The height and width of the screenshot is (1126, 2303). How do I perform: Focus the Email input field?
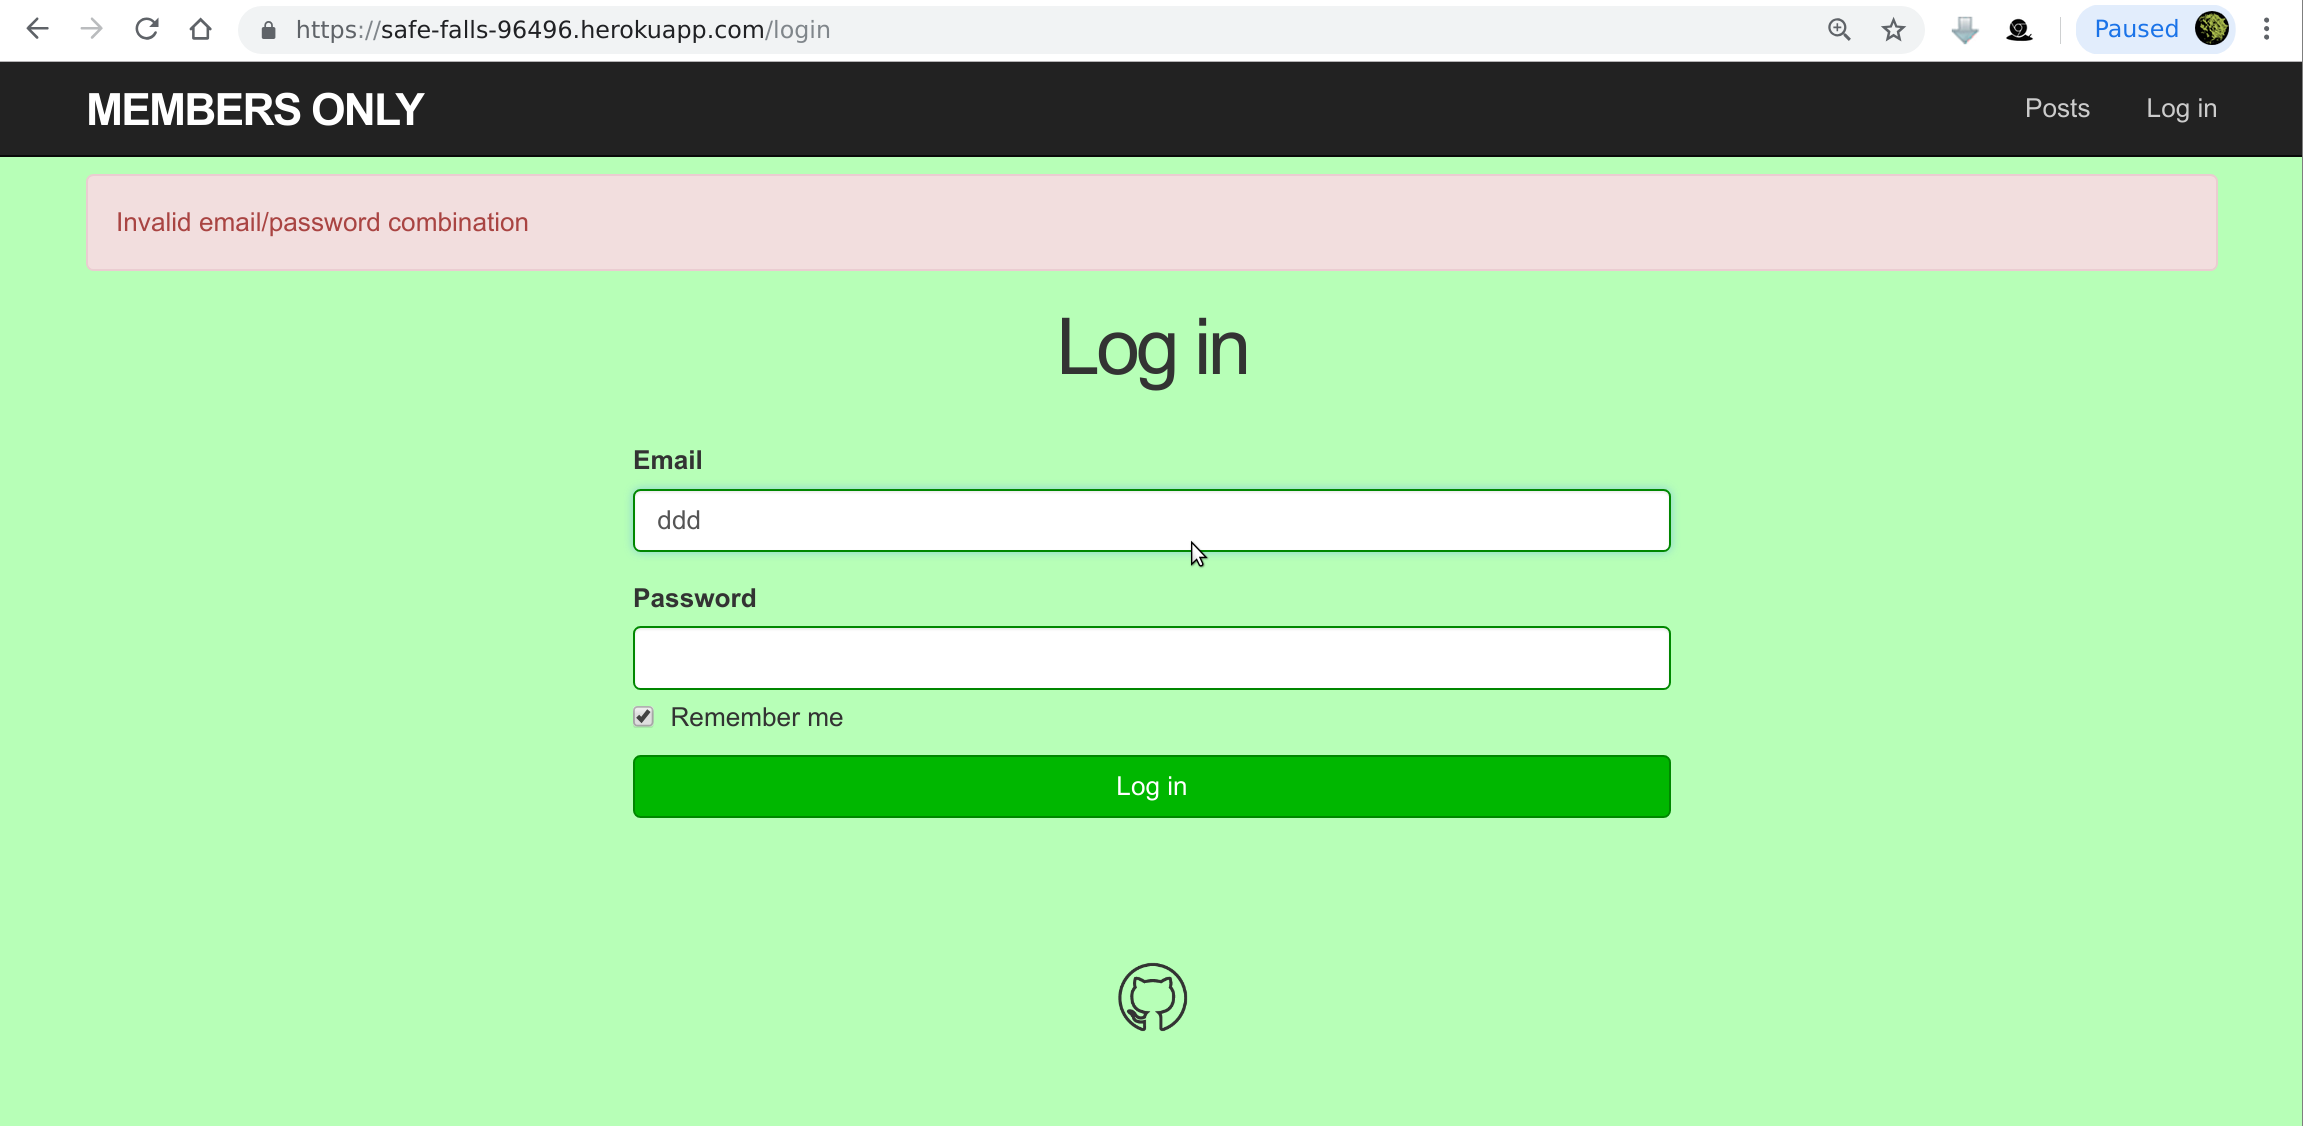pos(1151,520)
